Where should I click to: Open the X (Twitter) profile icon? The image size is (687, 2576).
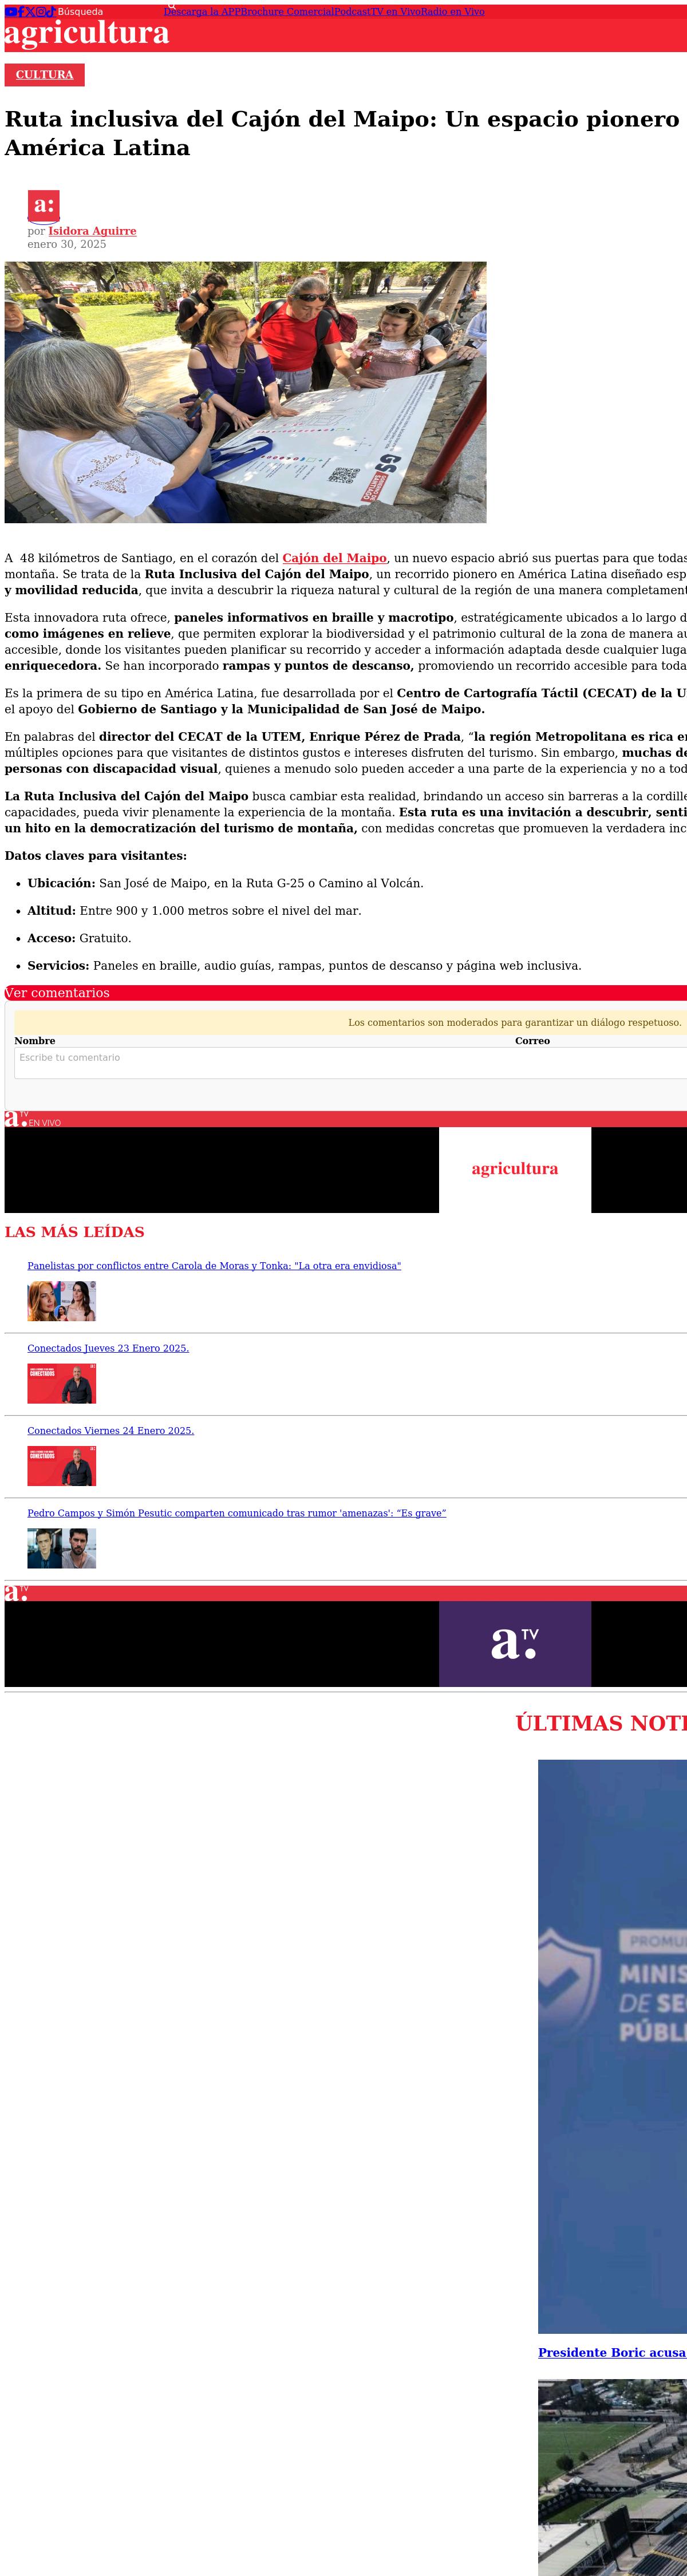point(30,12)
